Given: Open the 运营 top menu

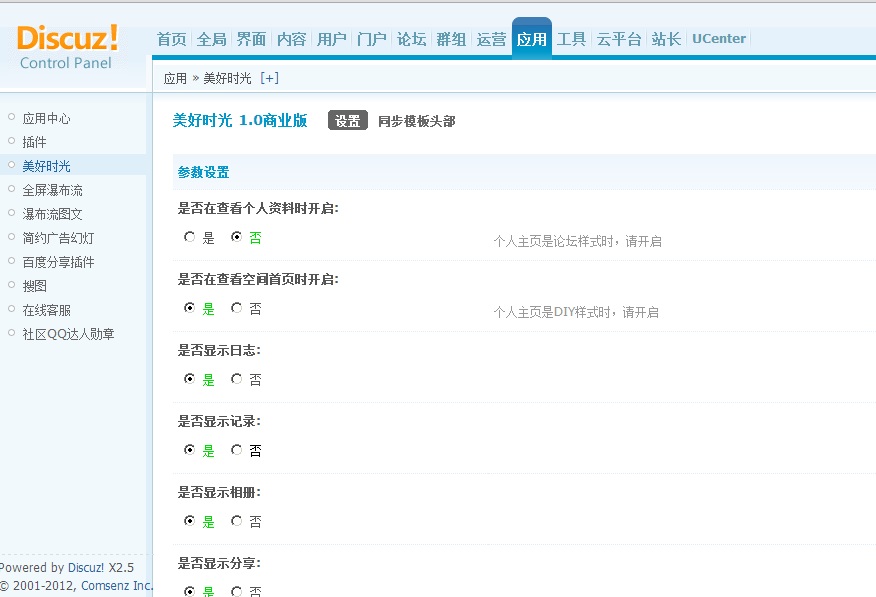Looking at the screenshot, I should pos(492,39).
